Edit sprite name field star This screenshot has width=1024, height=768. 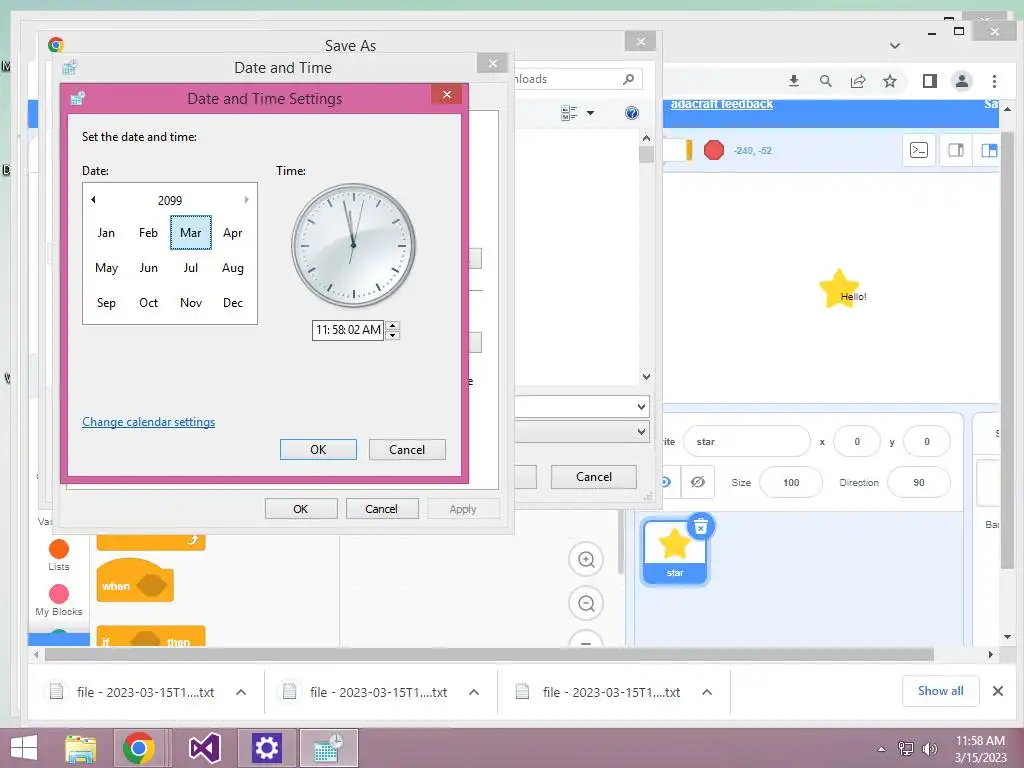tap(746, 441)
